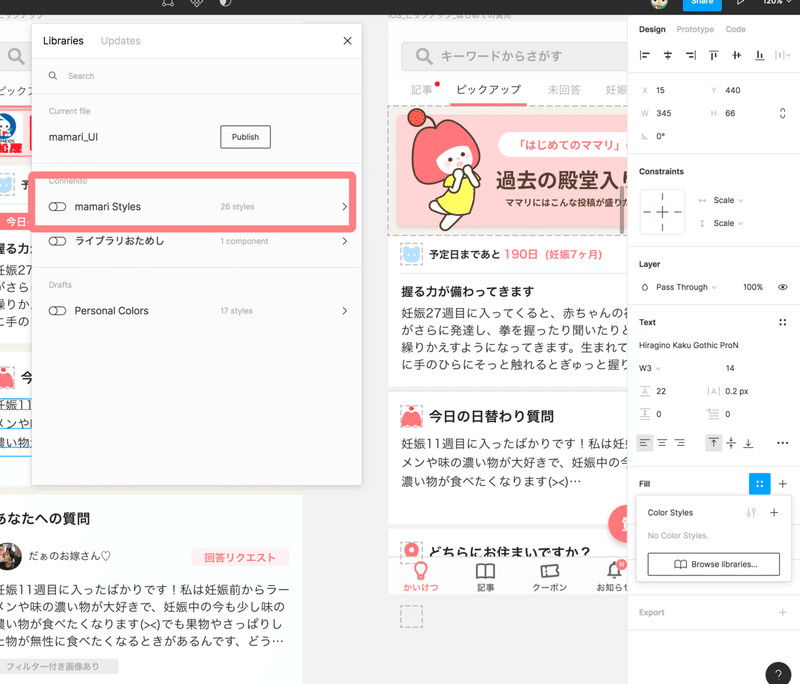
Task: Toggle the mamari Styles library switch
Action: pyautogui.click(x=57, y=207)
